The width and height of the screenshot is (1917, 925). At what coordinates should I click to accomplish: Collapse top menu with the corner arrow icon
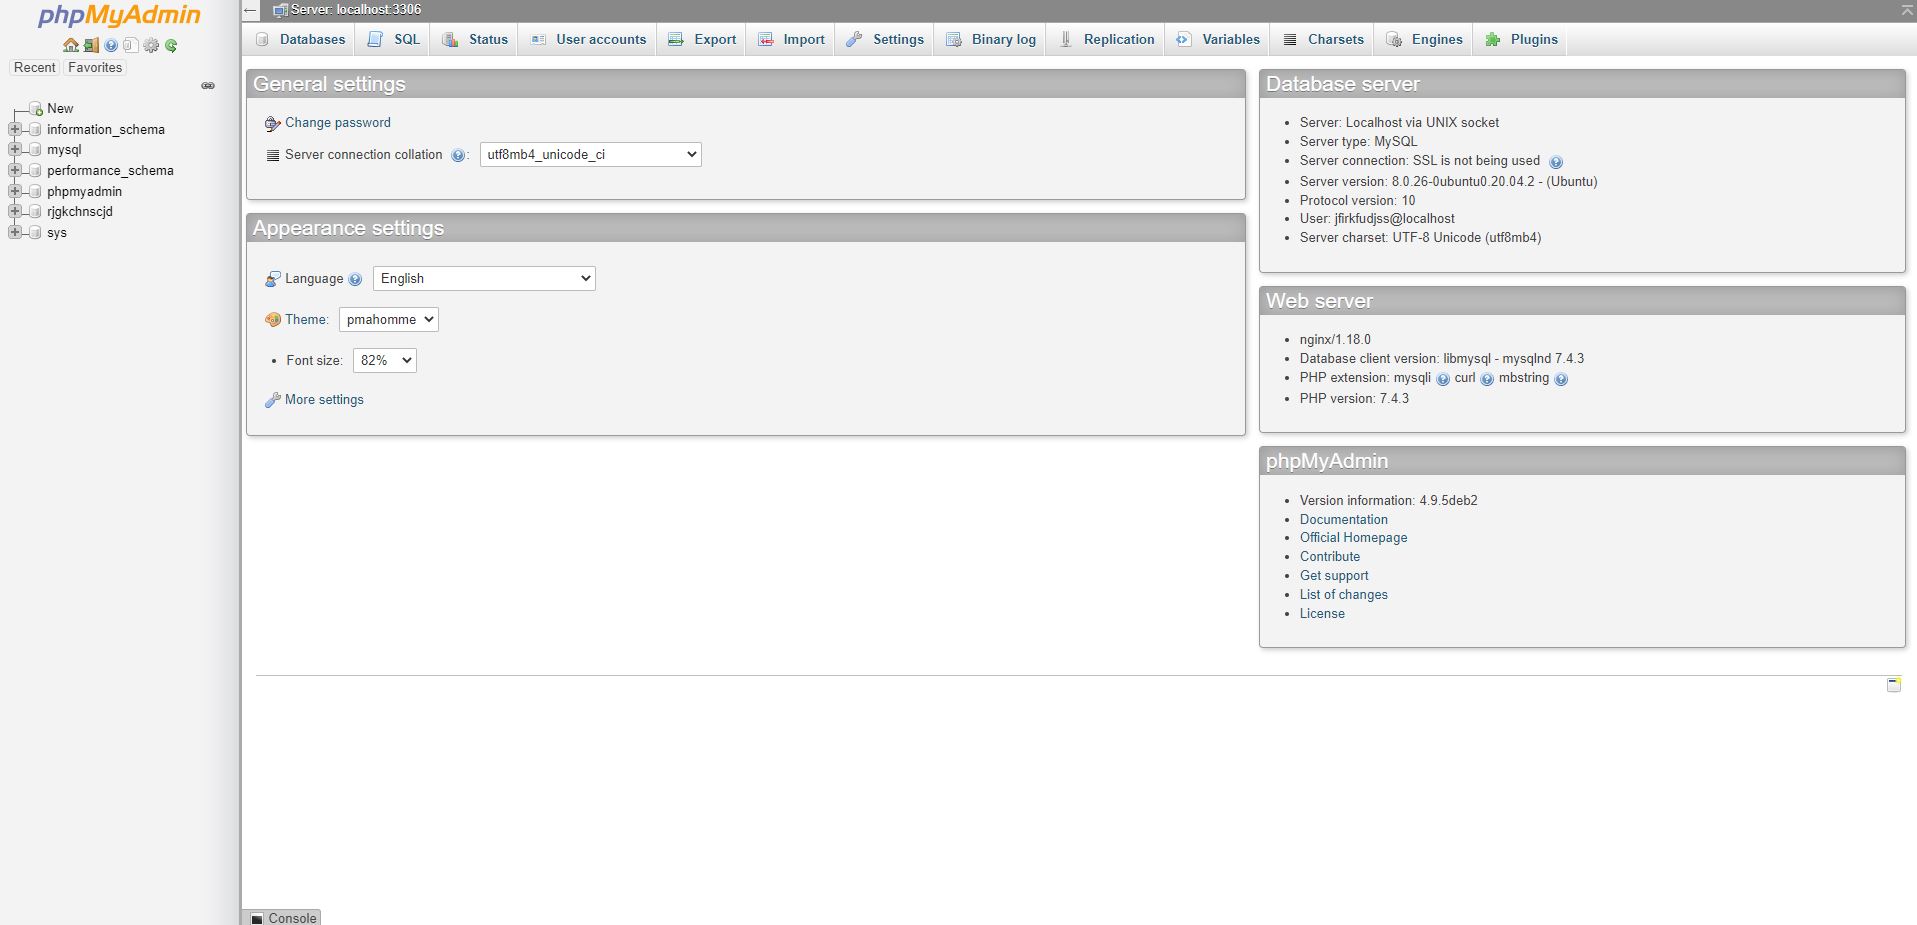coord(1907,9)
